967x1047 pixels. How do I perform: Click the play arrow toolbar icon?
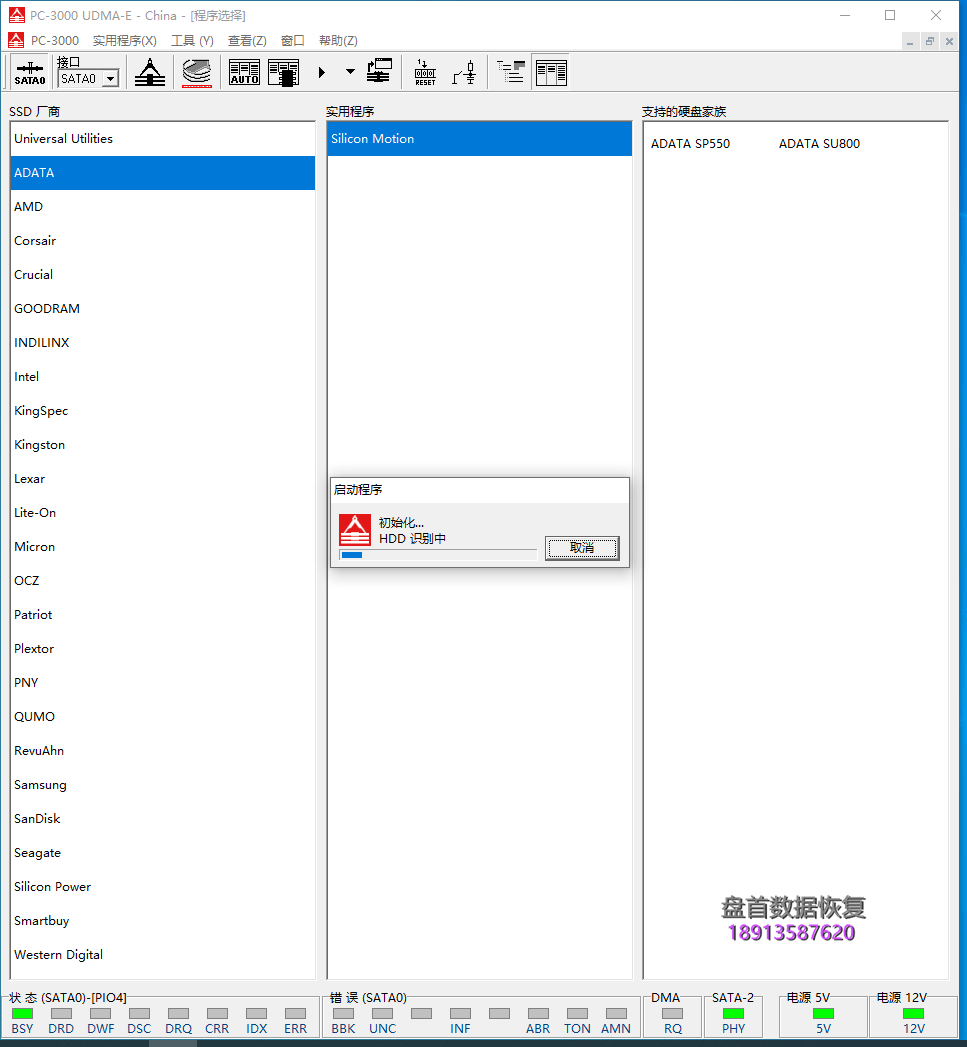click(322, 72)
